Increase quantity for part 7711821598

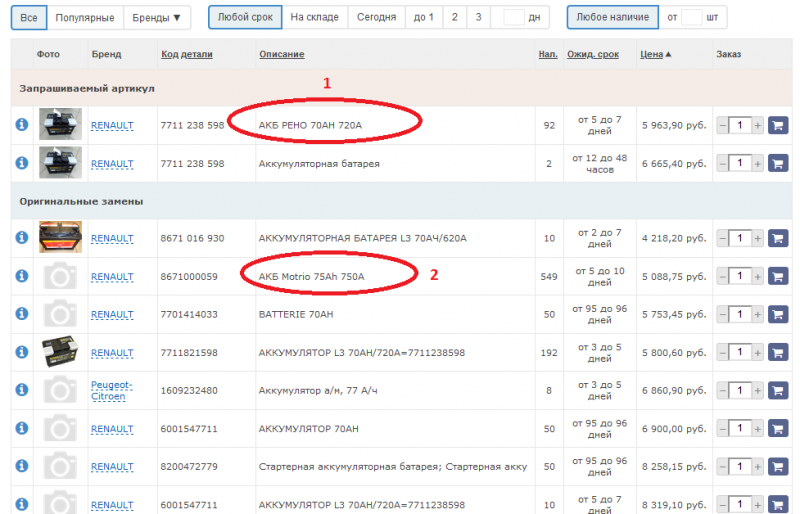[x=758, y=352]
